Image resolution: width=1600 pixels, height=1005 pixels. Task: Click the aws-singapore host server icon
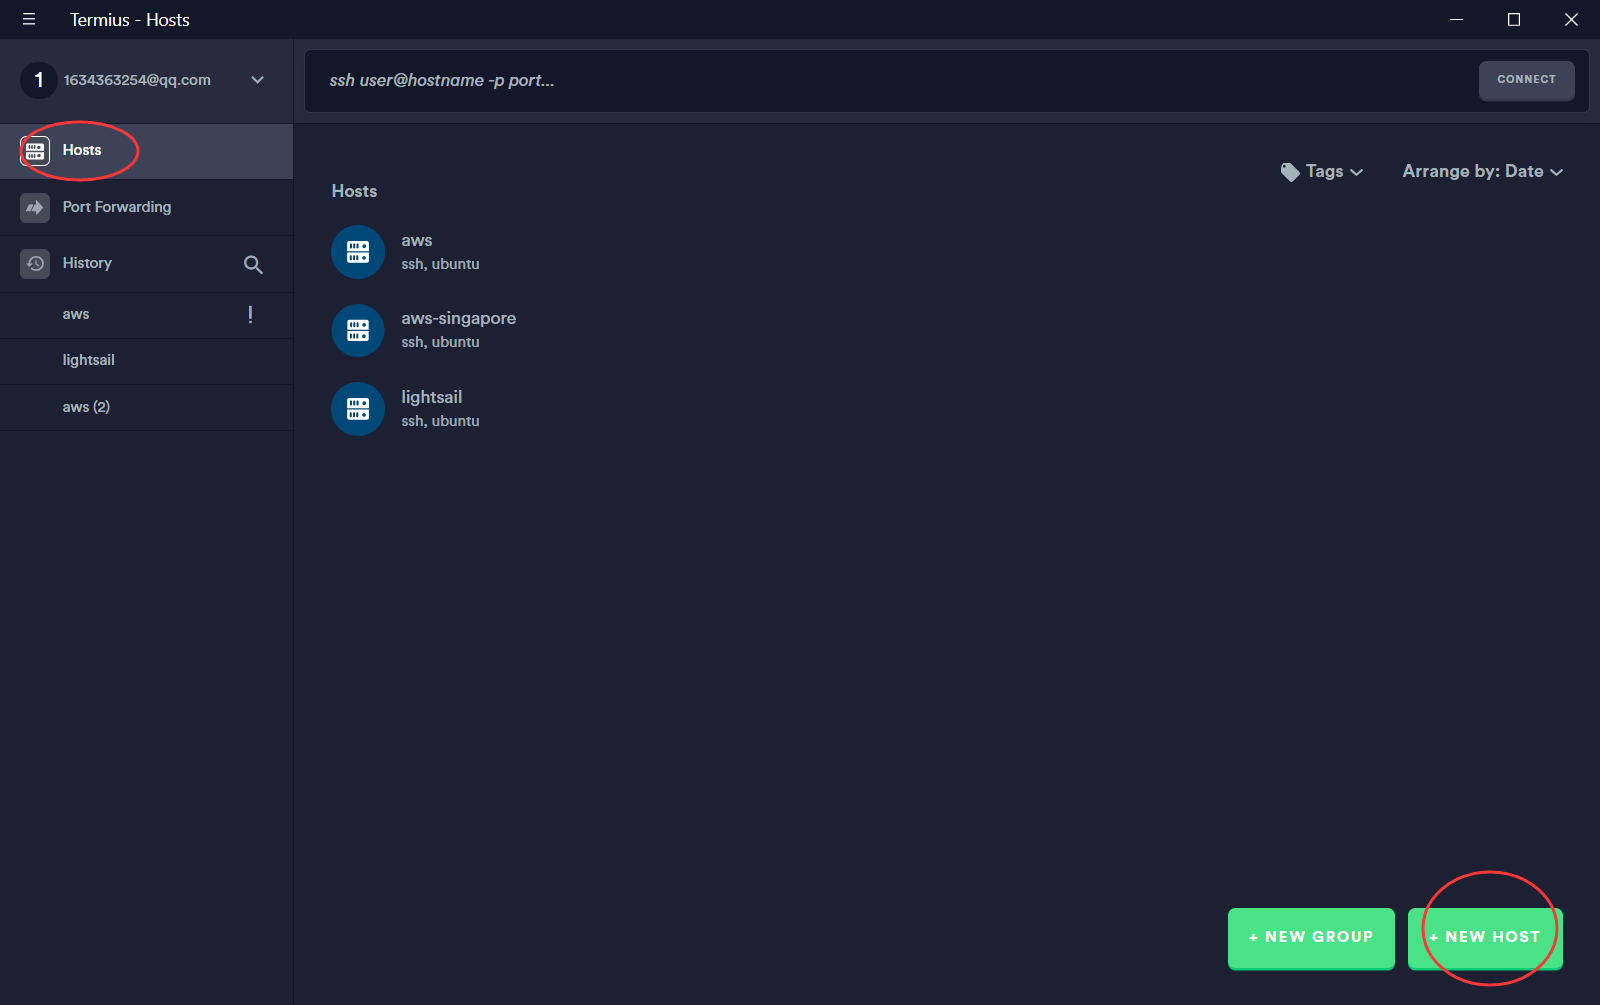(x=358, y=330)
